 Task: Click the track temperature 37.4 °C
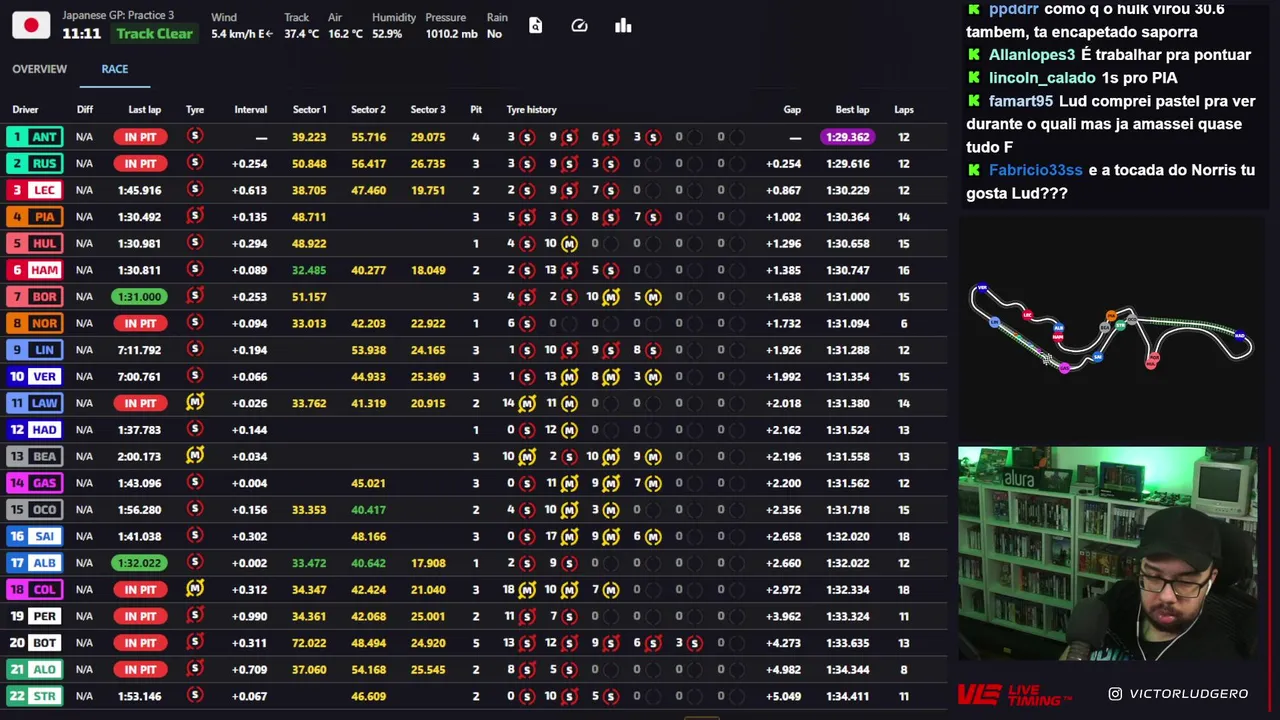[x=301, y=34]
